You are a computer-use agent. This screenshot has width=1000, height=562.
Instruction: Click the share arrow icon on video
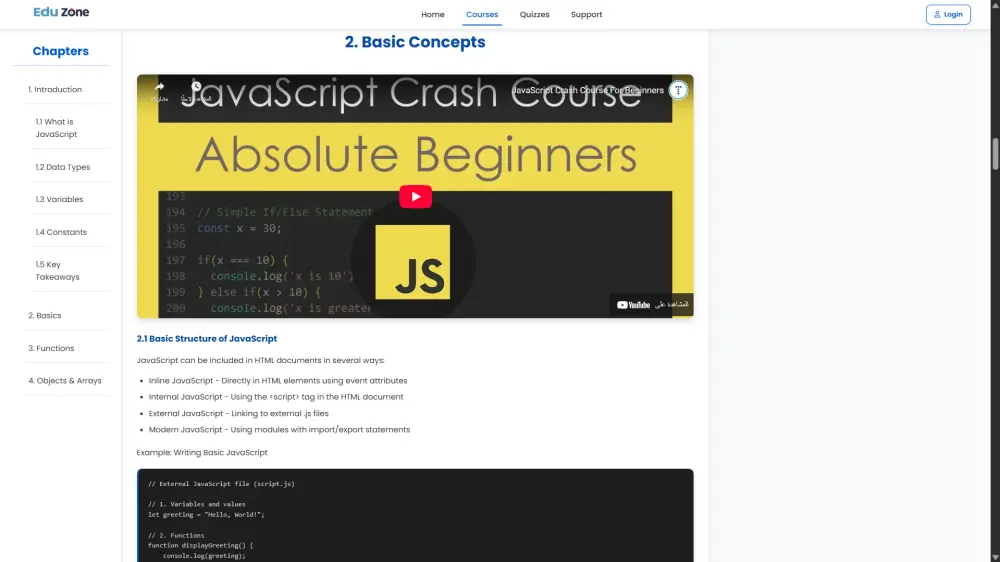159,87
